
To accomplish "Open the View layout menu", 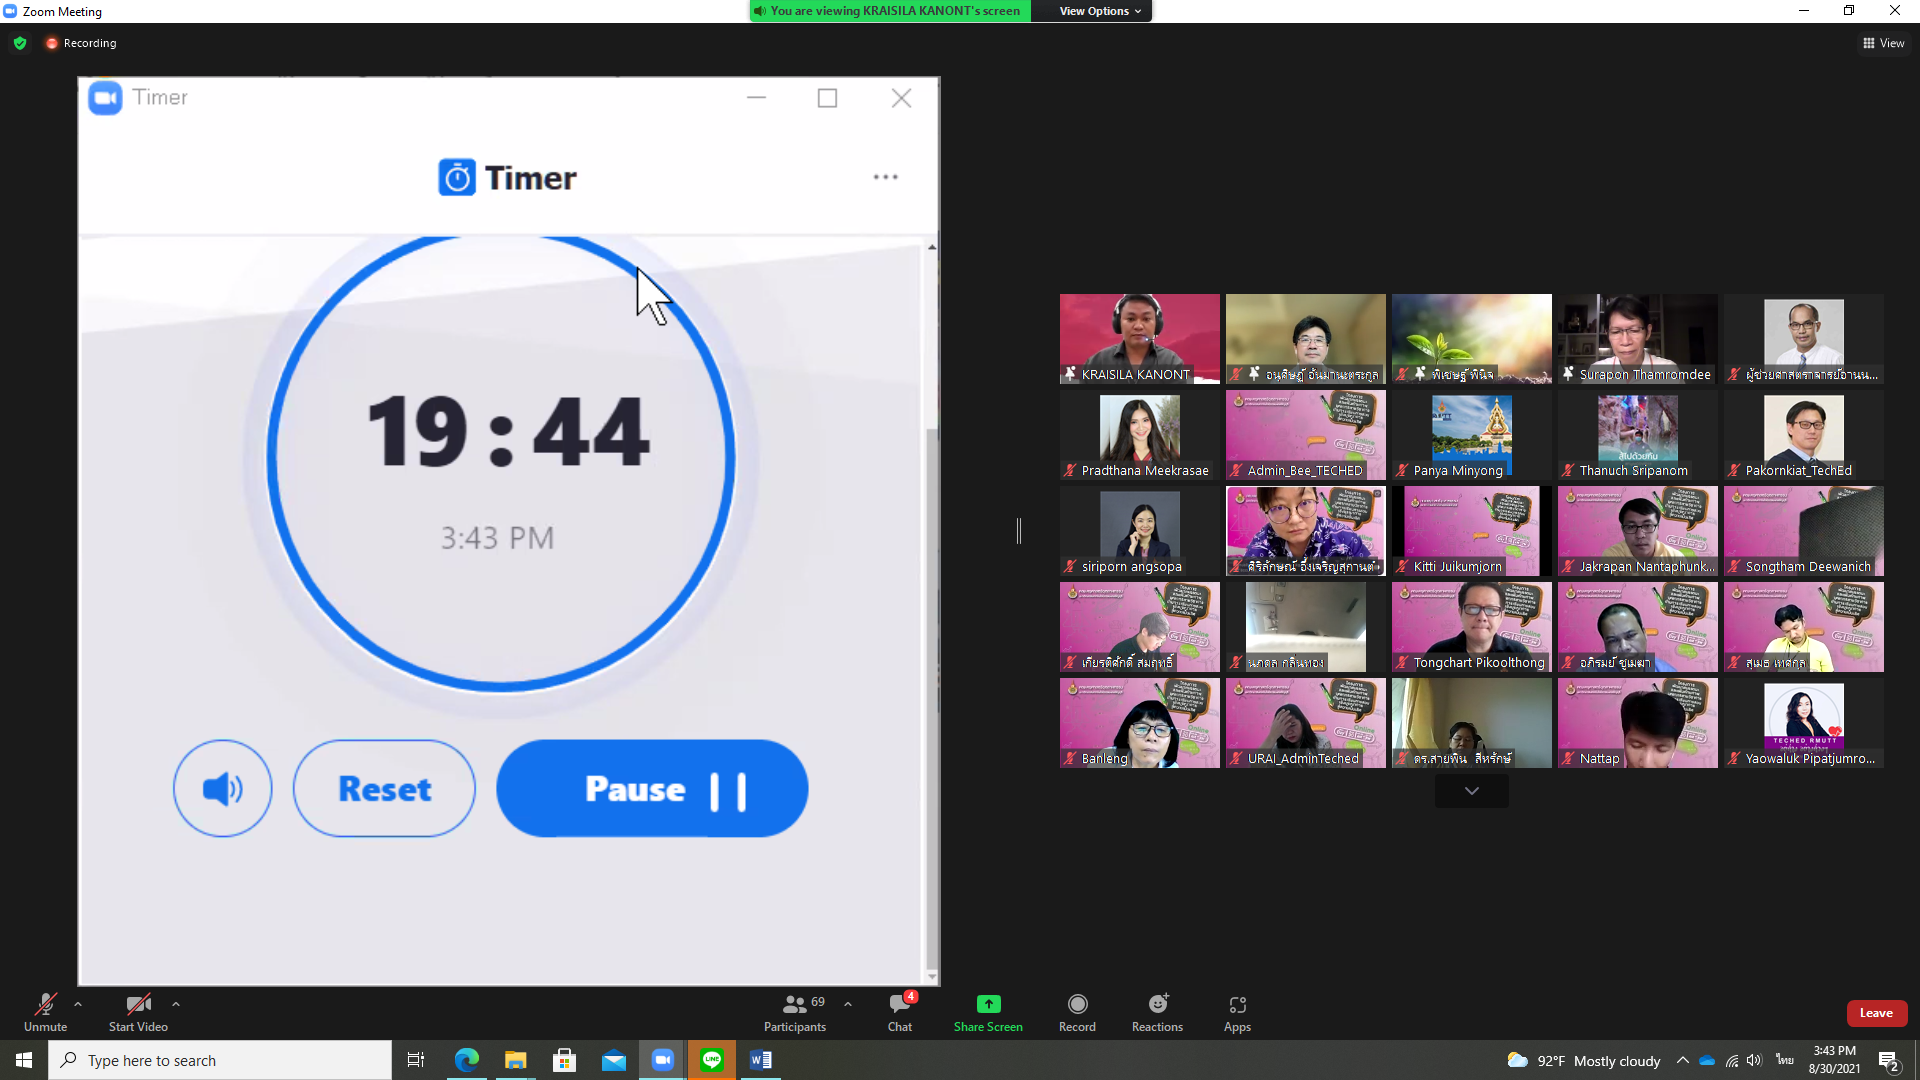I will coord(1883,43).
